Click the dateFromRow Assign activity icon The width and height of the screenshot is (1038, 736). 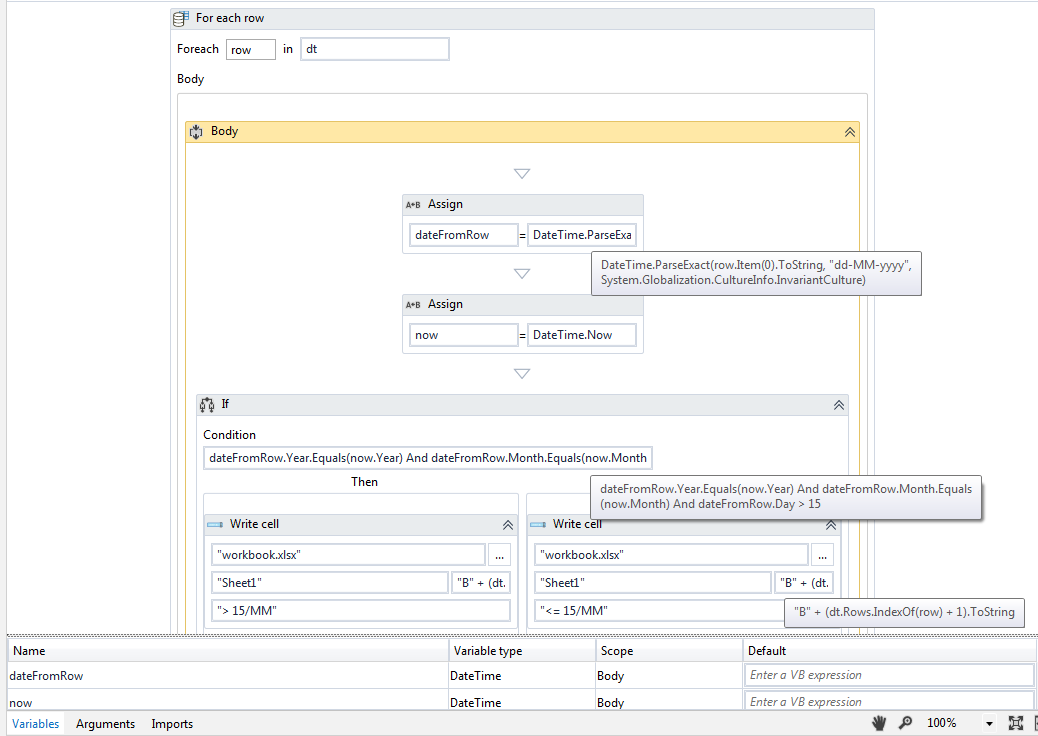click(413, 205)
